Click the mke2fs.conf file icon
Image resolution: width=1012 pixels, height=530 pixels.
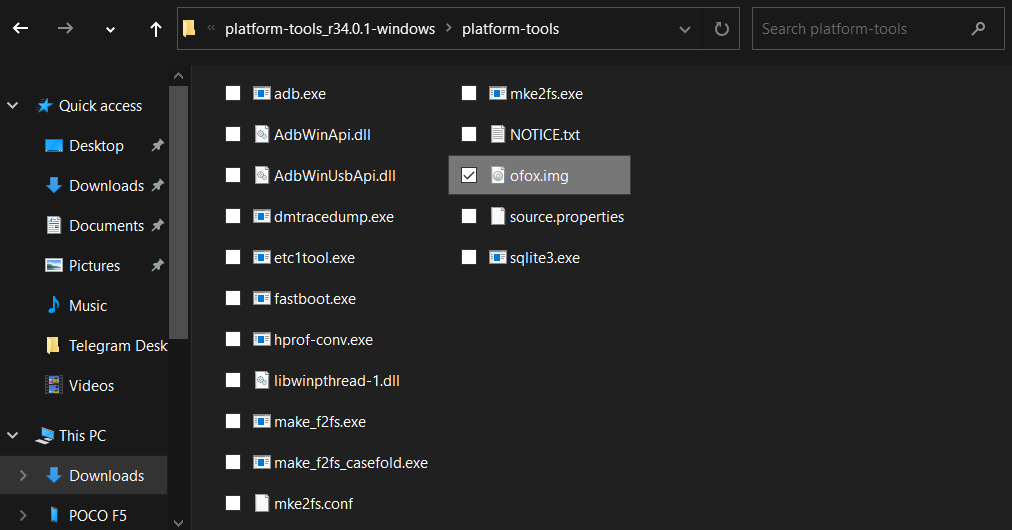[x=262, y=503]
